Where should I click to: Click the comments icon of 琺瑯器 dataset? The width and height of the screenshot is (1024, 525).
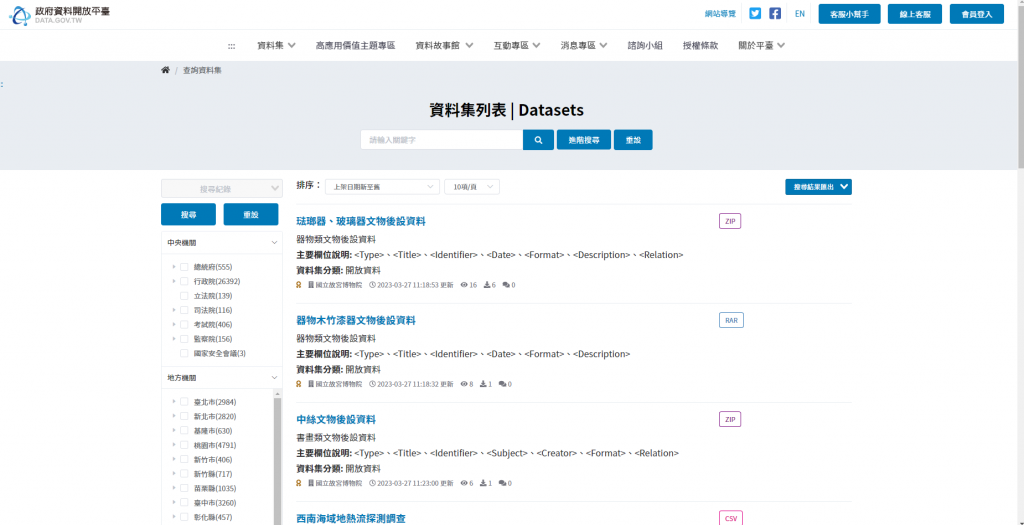pyautogui.click(x=506, y=285)
